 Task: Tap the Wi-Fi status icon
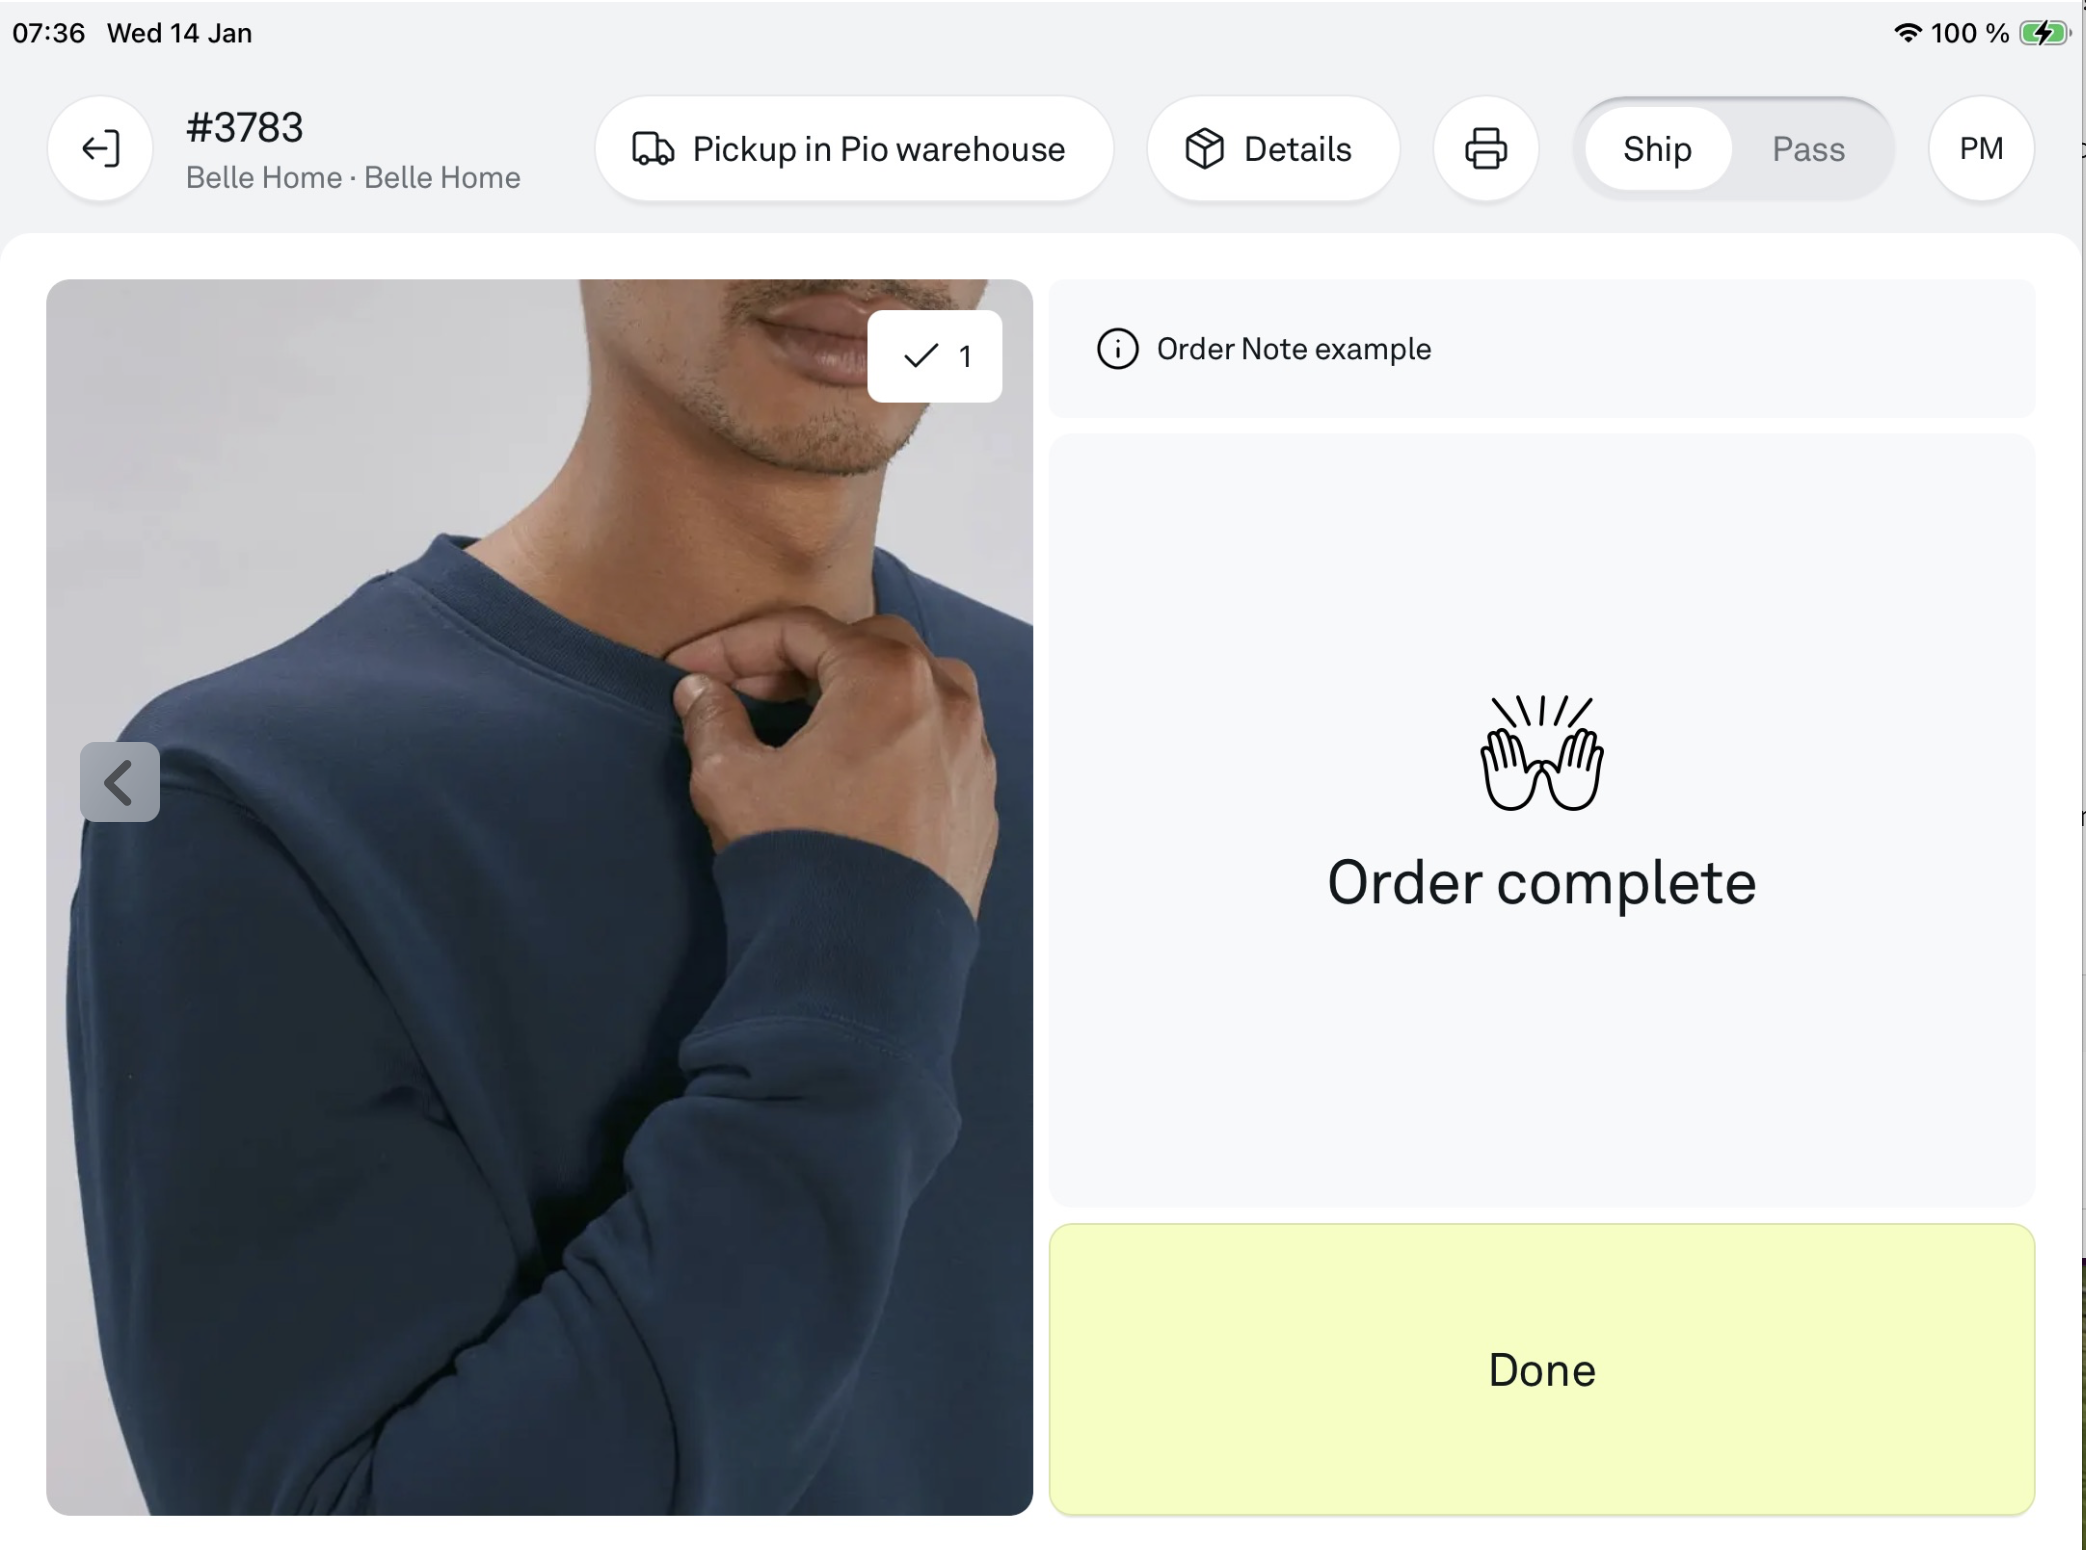[x=1907, y=33]
